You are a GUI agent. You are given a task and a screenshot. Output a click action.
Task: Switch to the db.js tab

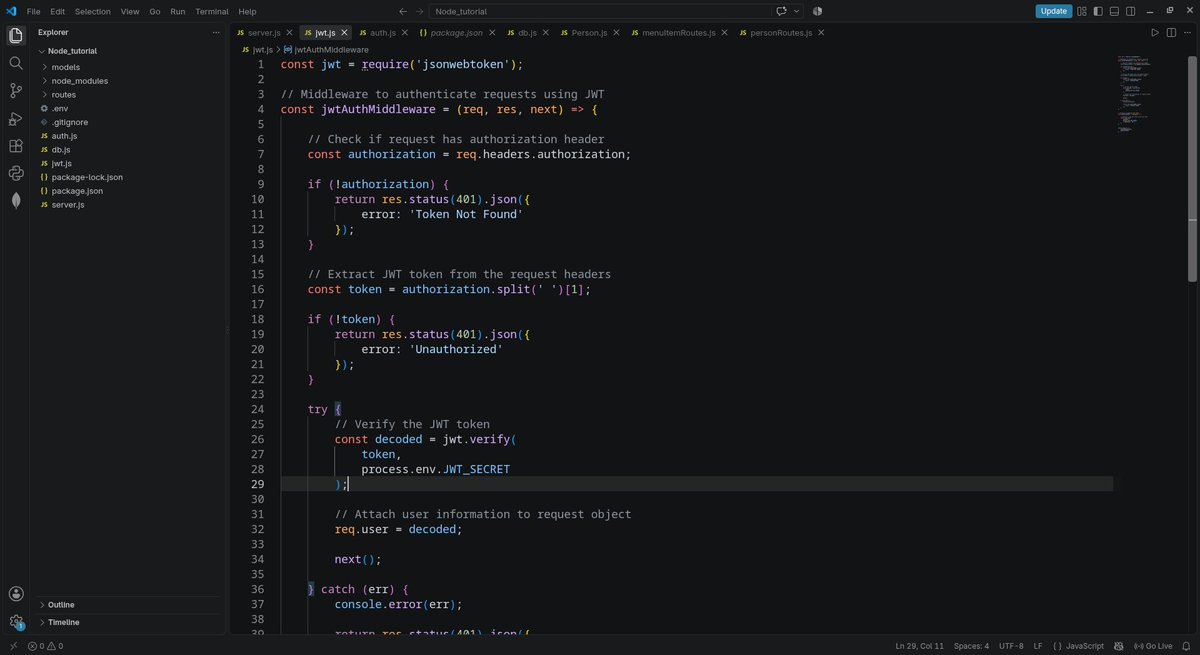click(527, 33)
